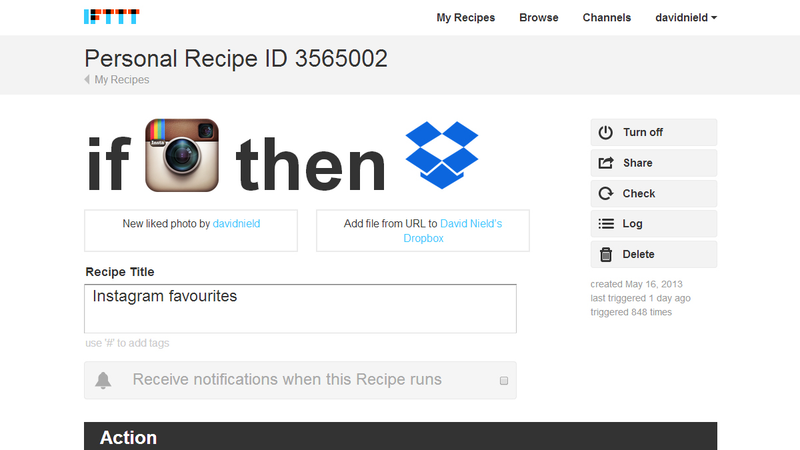The height and width of the screenshot is (450, 800).
Task: Open the David Nield's Dropbox link
Action: [x=453, y=231]
